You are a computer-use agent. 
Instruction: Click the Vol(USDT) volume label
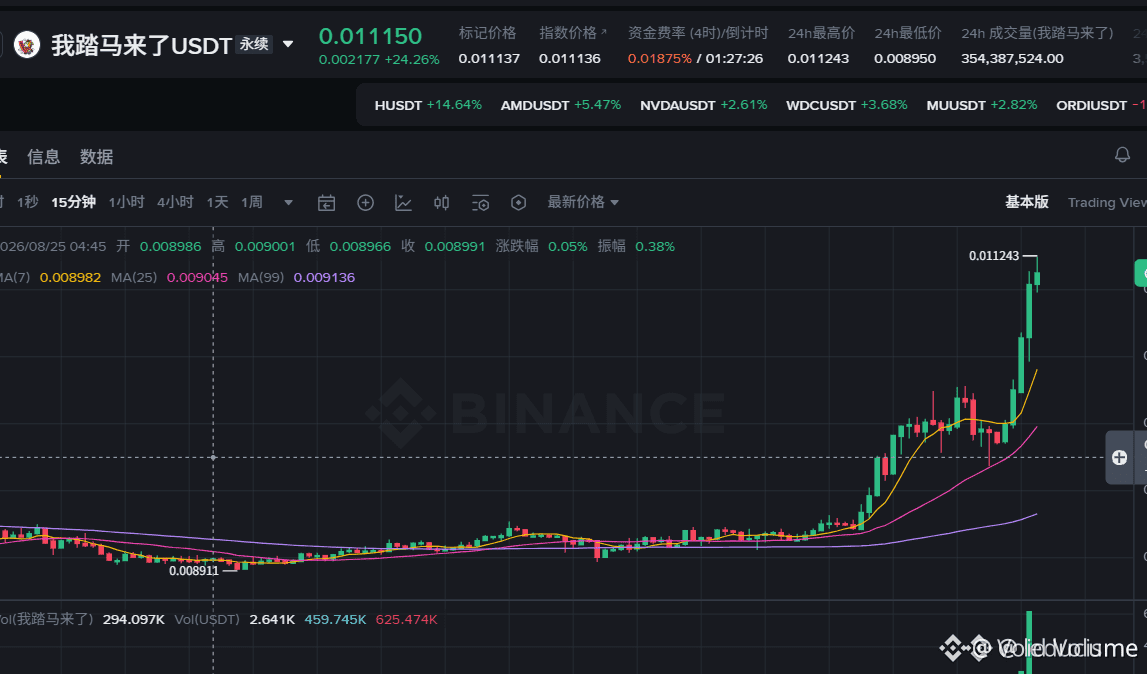pos(207,619)
